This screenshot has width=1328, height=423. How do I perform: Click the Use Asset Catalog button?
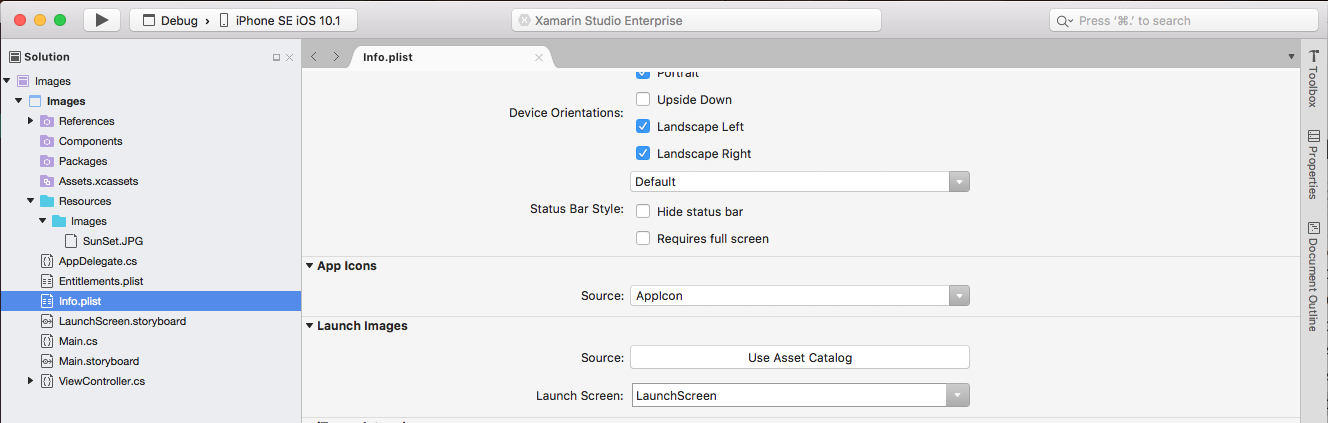coord(800,357)
